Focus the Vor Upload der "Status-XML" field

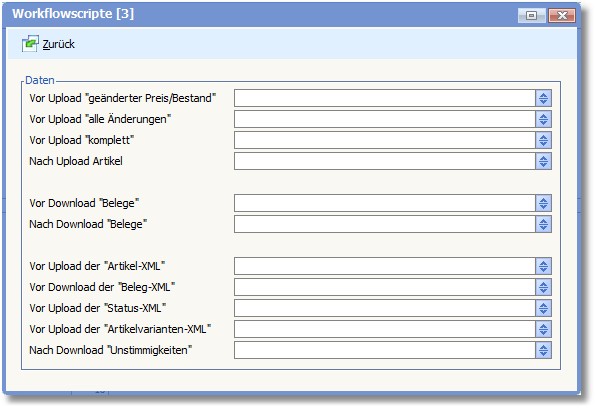click(385, 308)
